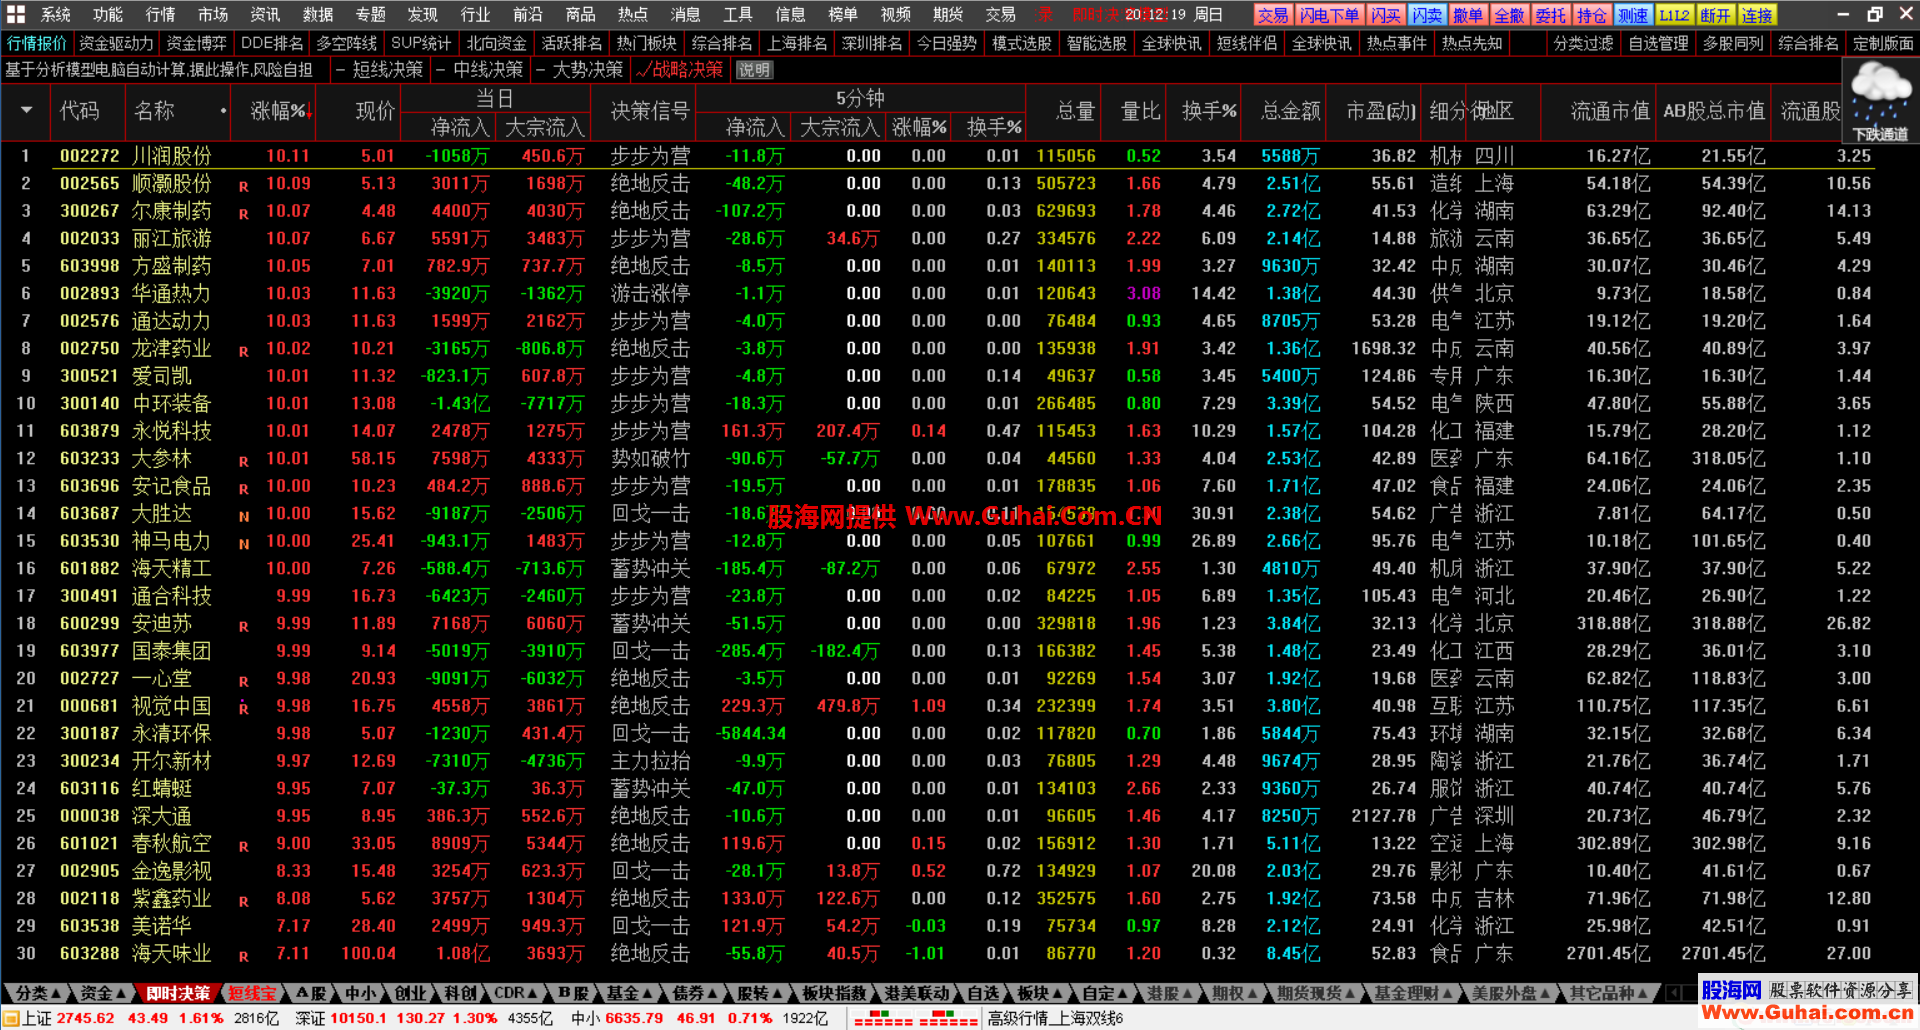1920x1030 pixels.
Task: Switch to the 北向资金 tab
Action: point(496,44)
